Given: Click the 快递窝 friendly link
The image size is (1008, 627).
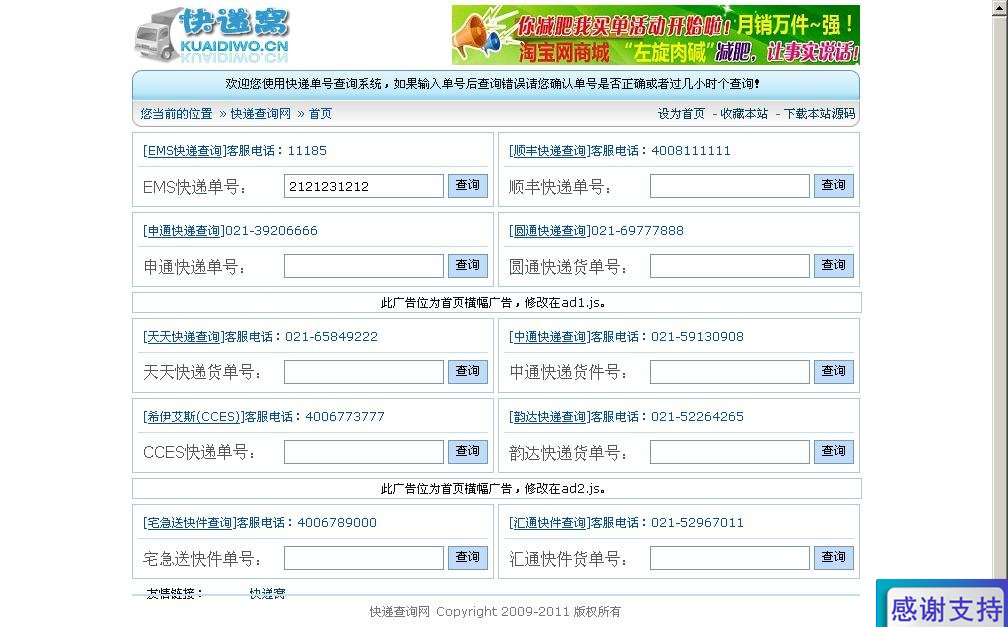Looking at the screenshot, I should pos(267,593).
